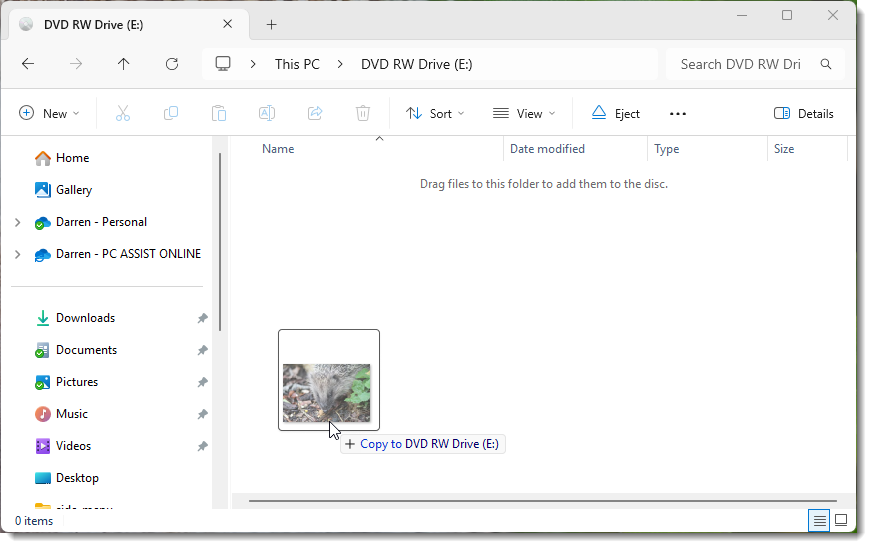Expand Darren - Personal OneDrive tree
Image resolution: width=872 pixels, height=548 pixels.
(17, 223)
